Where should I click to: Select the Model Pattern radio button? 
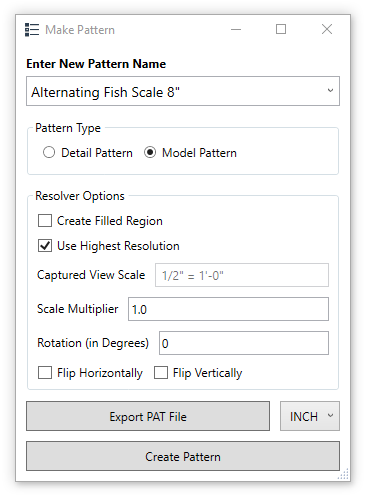coord(150,153)
